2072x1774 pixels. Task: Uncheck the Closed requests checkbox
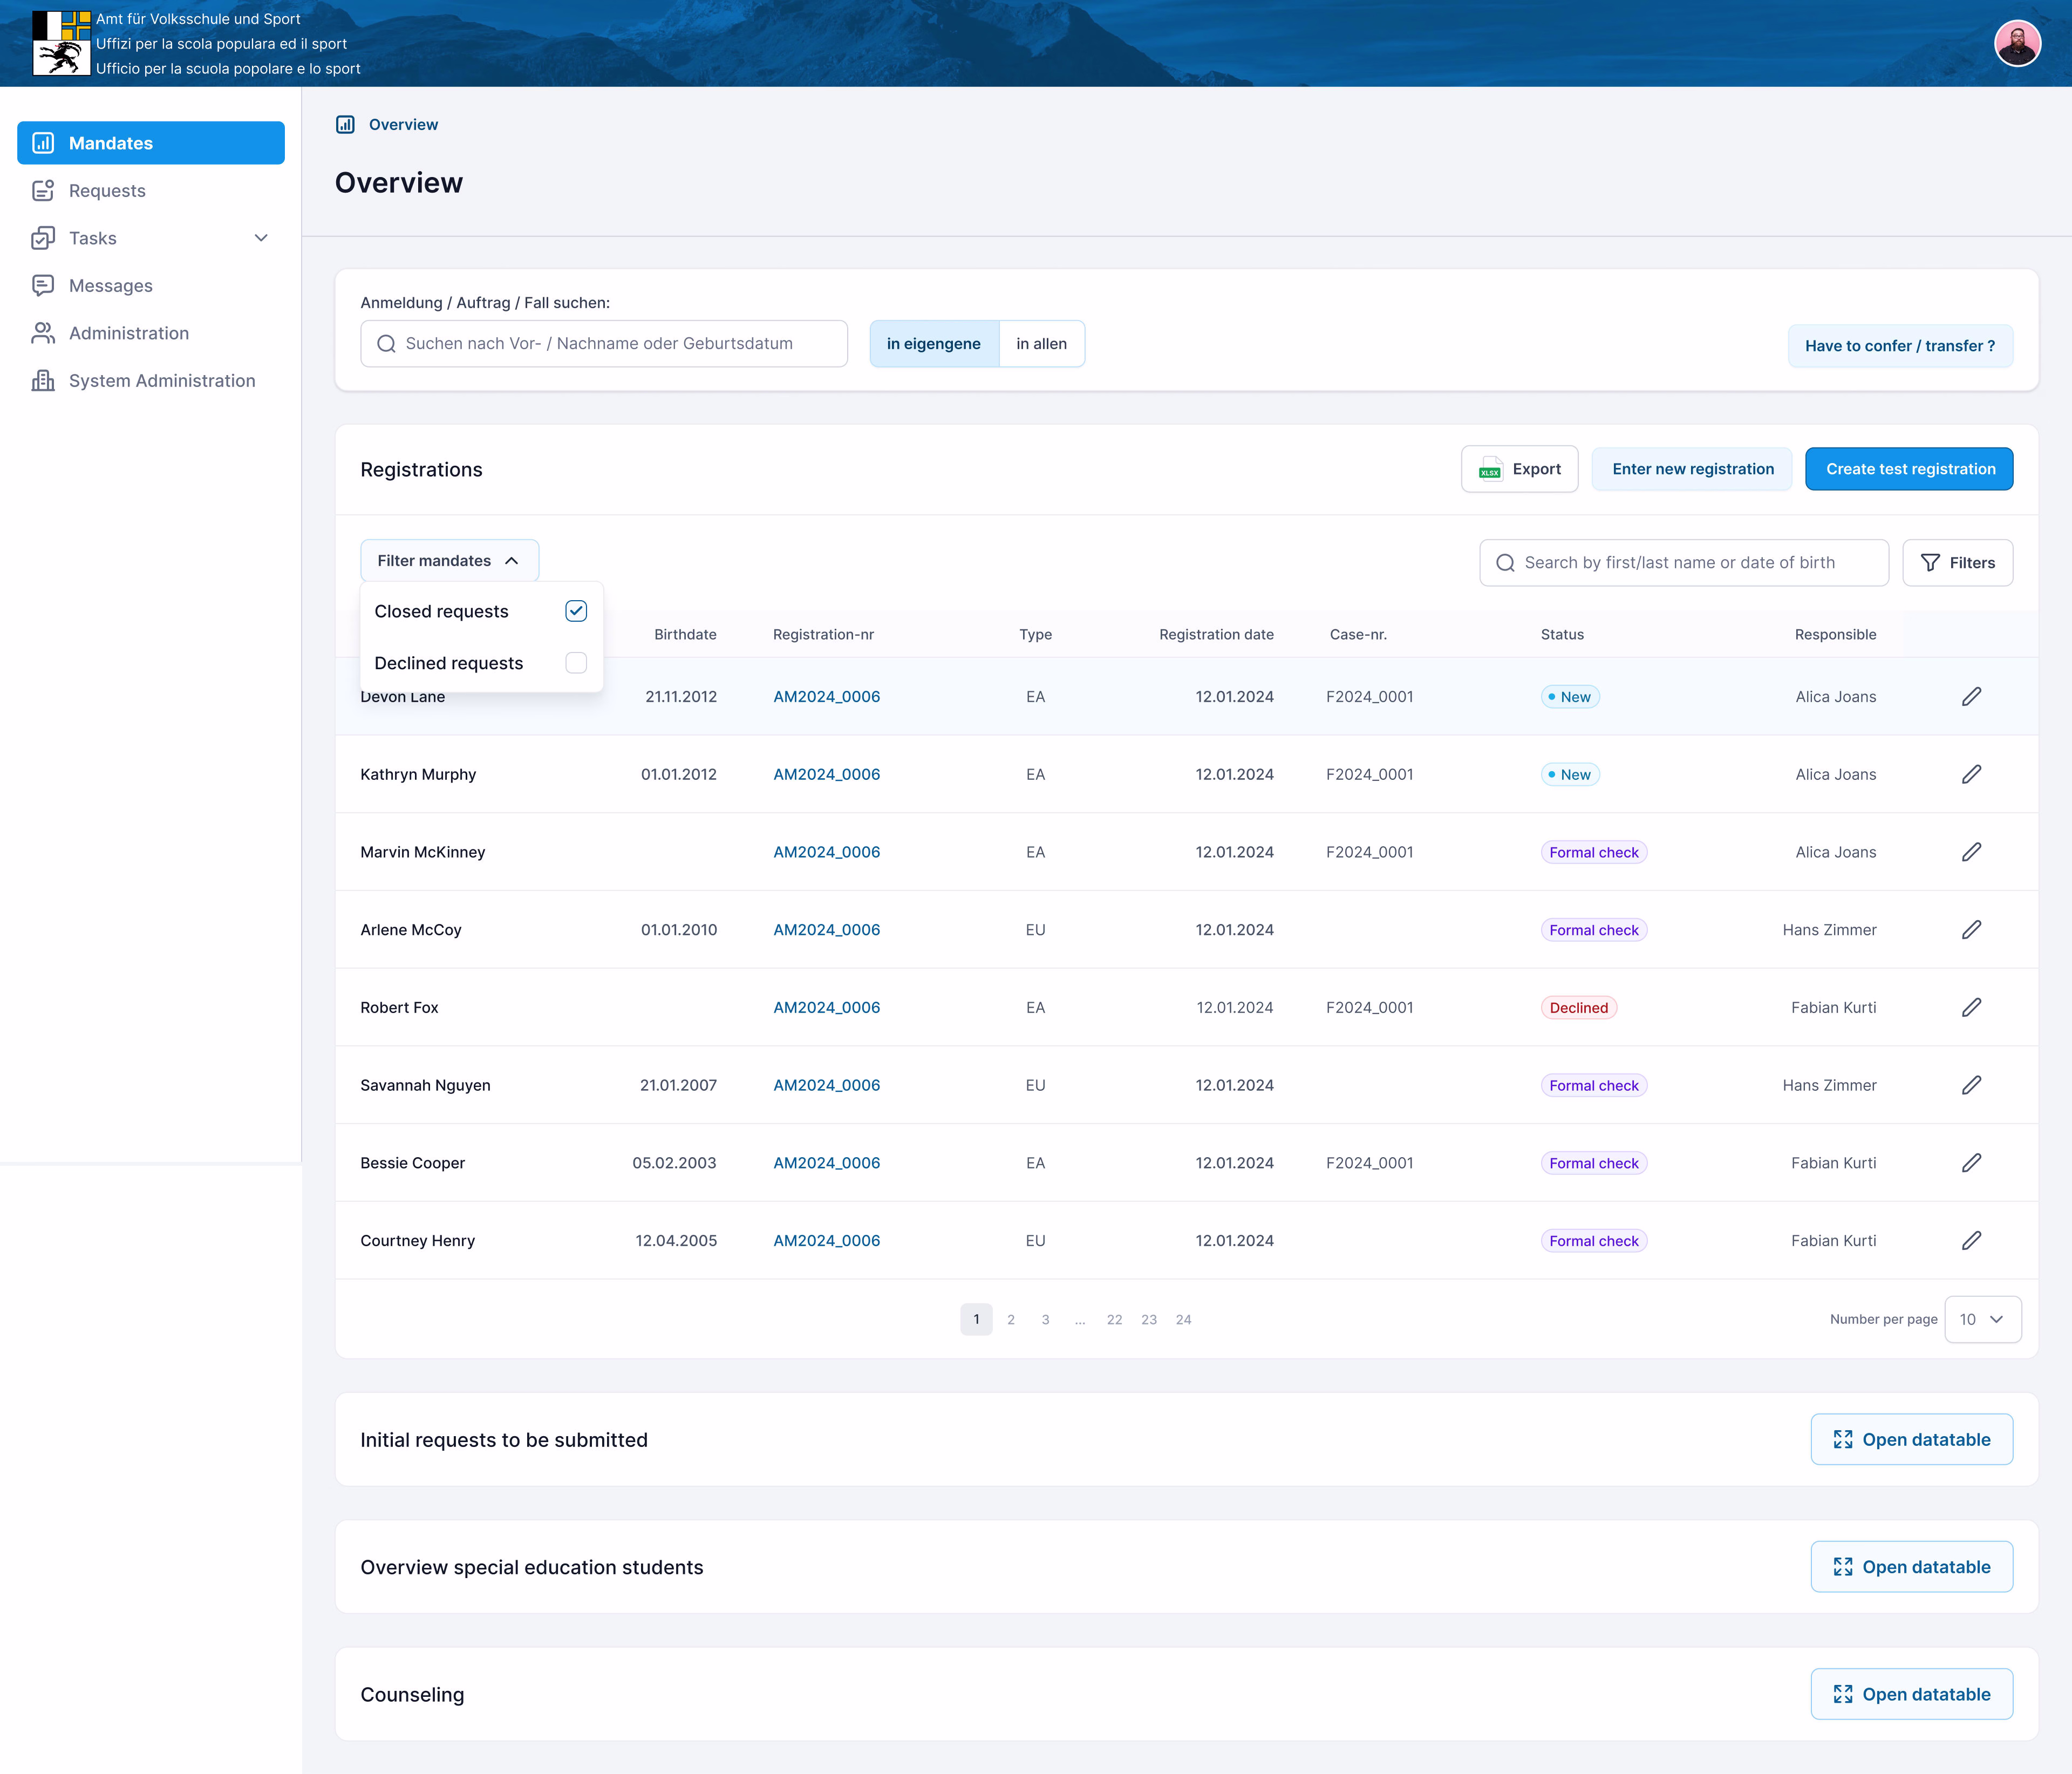coord(576,611)
